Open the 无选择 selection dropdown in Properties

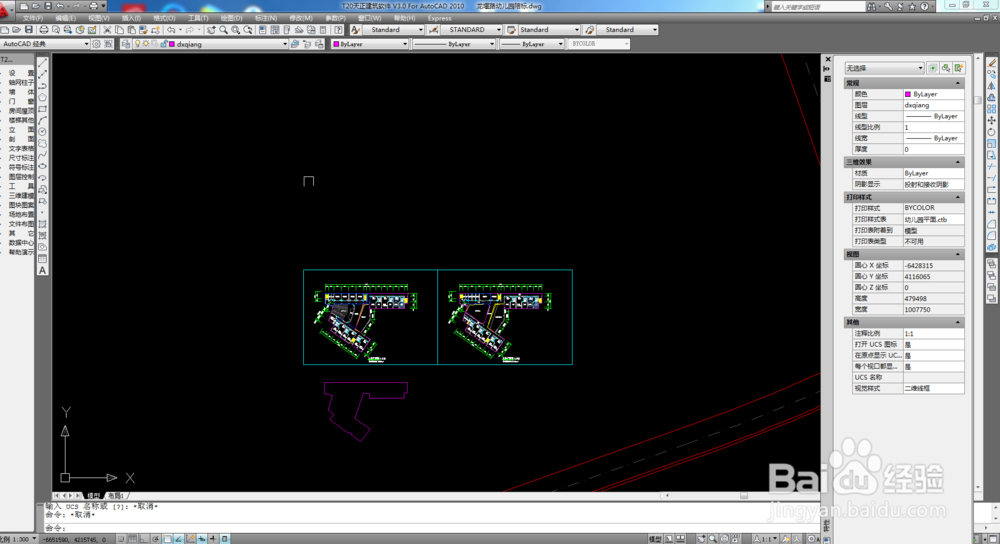[x=885, y=68]
